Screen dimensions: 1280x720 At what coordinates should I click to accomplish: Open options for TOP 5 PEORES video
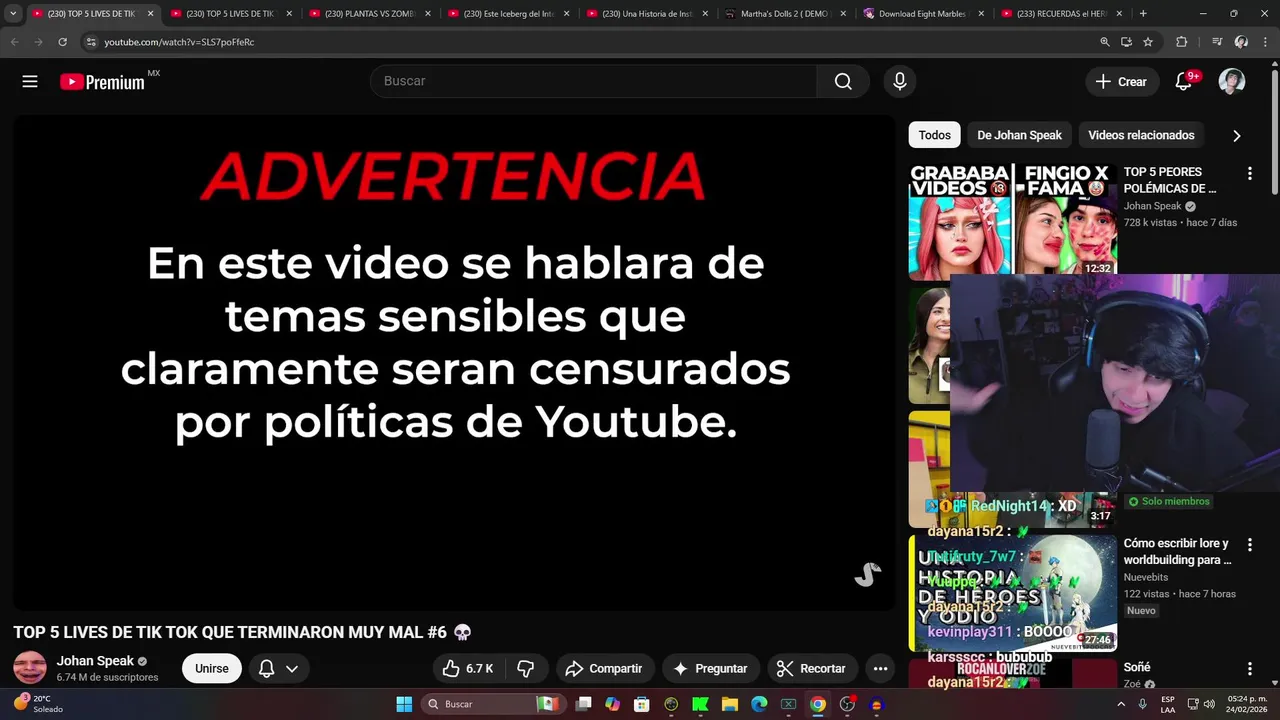[x=1249, y=174]
